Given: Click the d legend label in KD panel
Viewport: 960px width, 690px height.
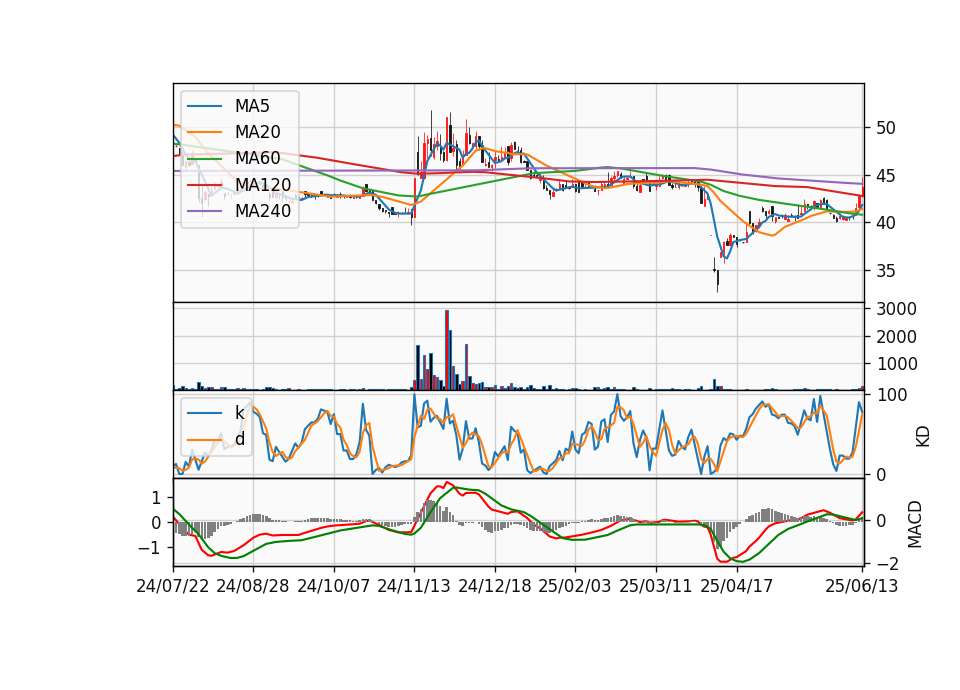Looking at the screenshot, I should [240, 438].
